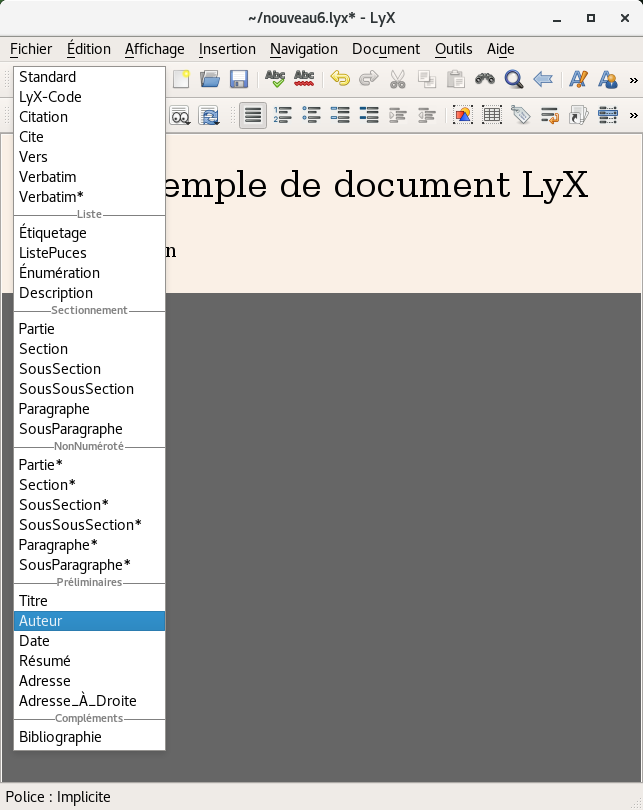Choose SousSousSection numbered layout
The width and height of the screenshot is (643, 810).
tap(89, 389)
